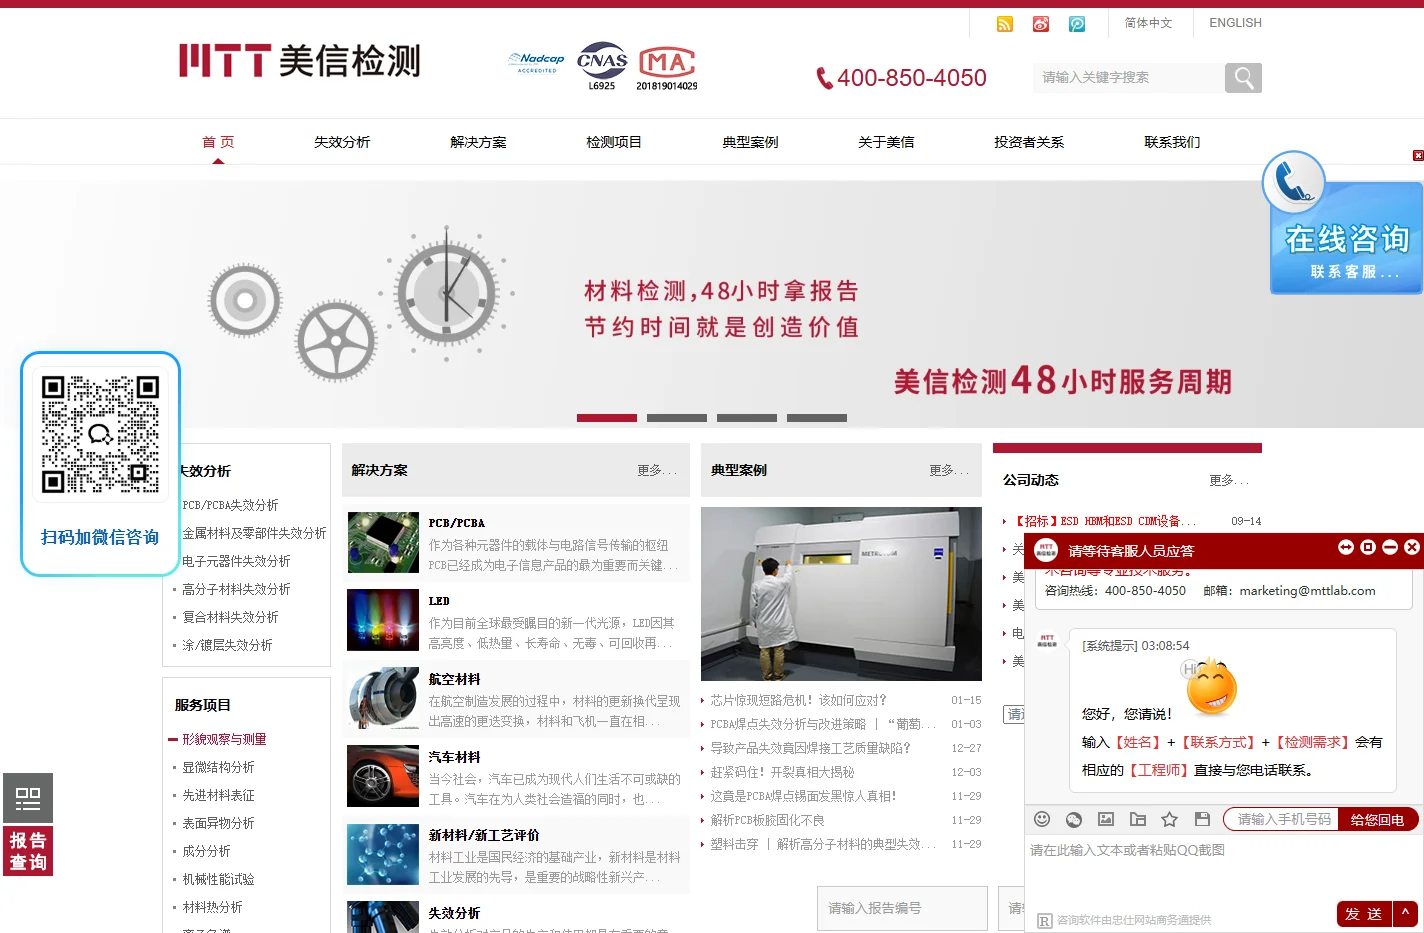Click 更多 in the 典型案例 panel
The height and width of the screenshot is (933, 1424).
coord(948,470)
